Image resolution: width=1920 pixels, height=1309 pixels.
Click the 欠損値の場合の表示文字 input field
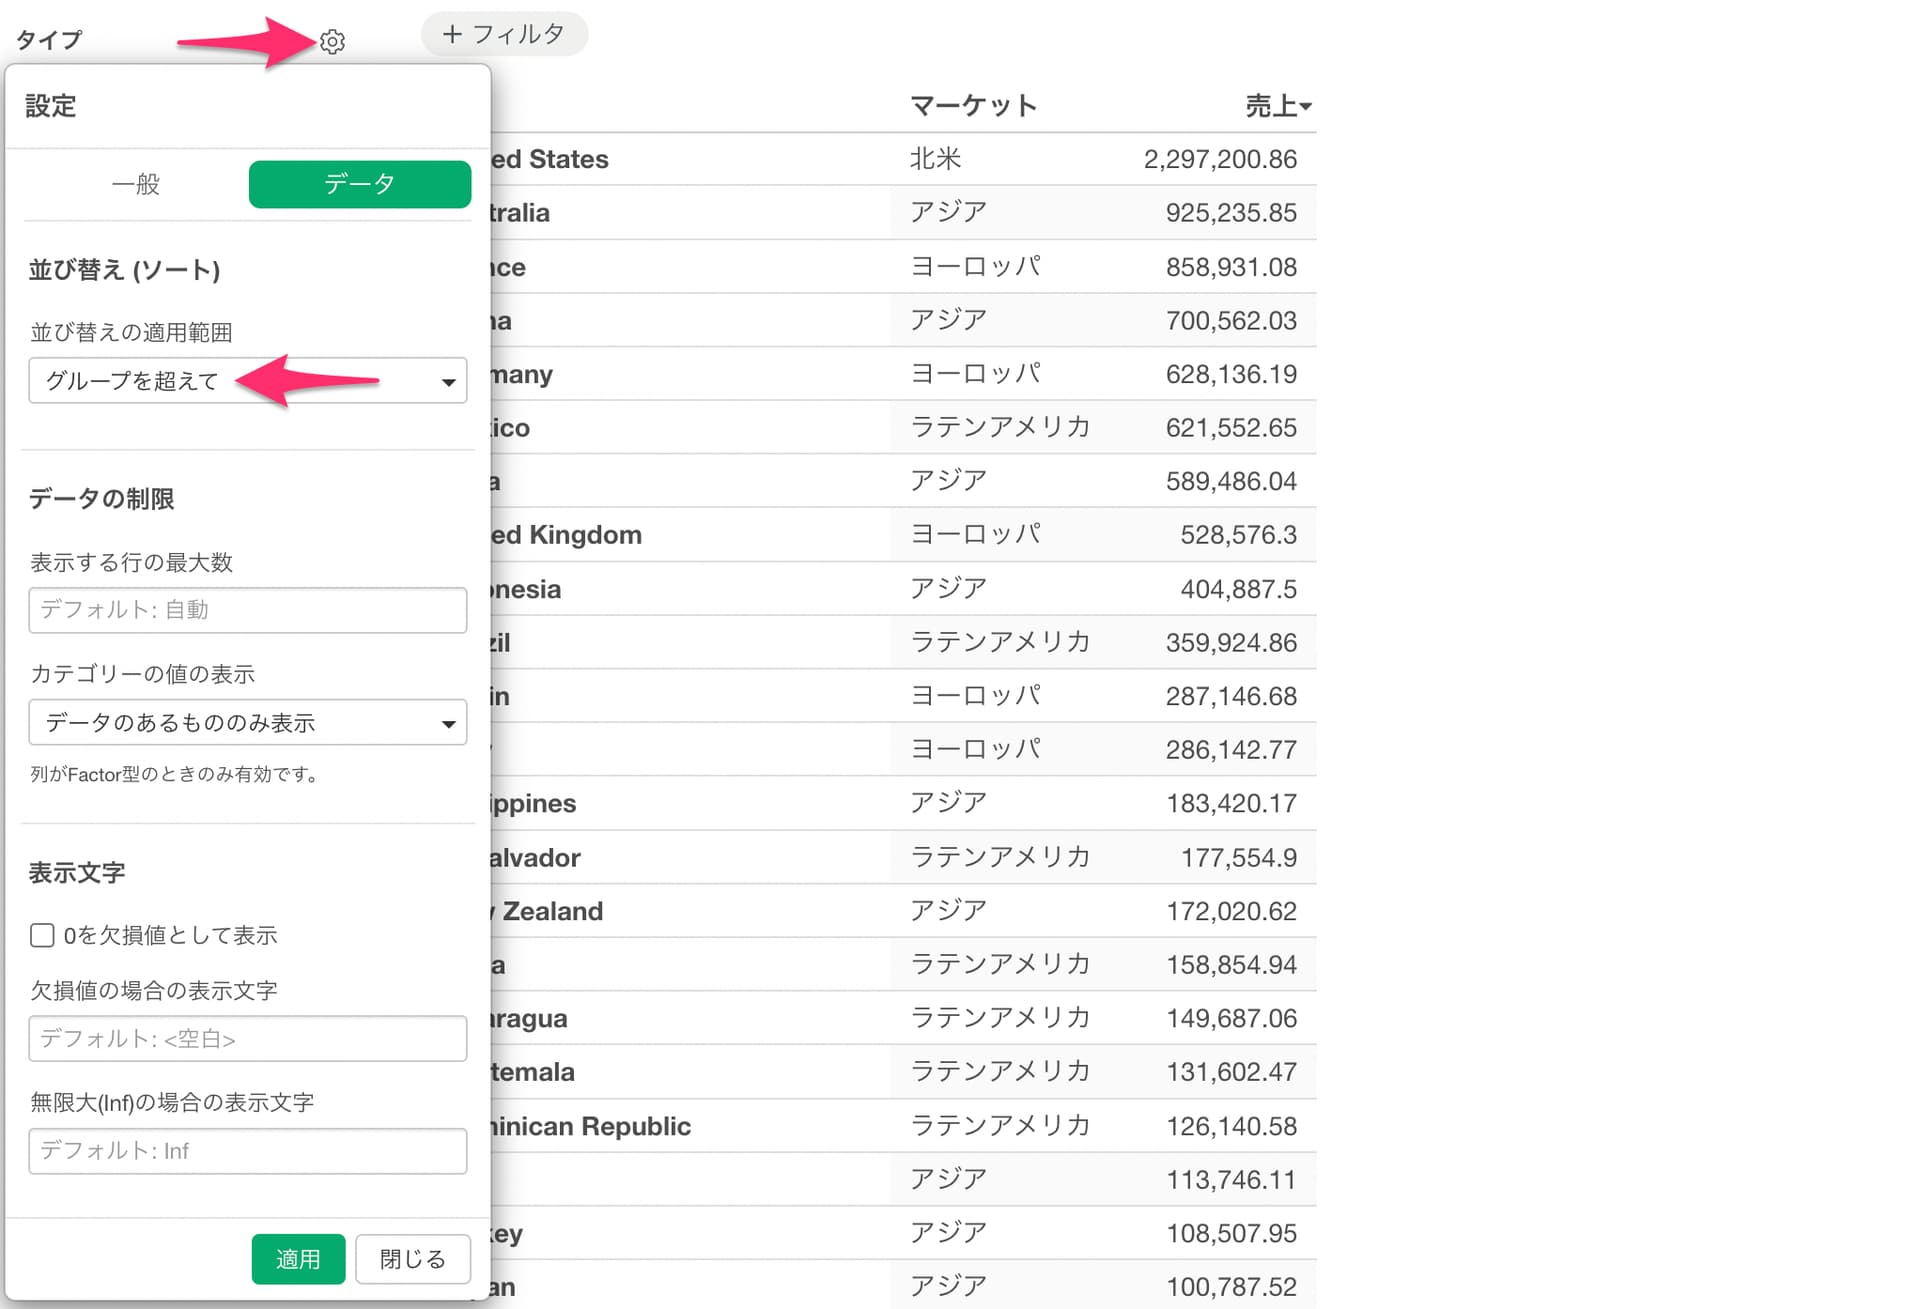point(247,1039)
